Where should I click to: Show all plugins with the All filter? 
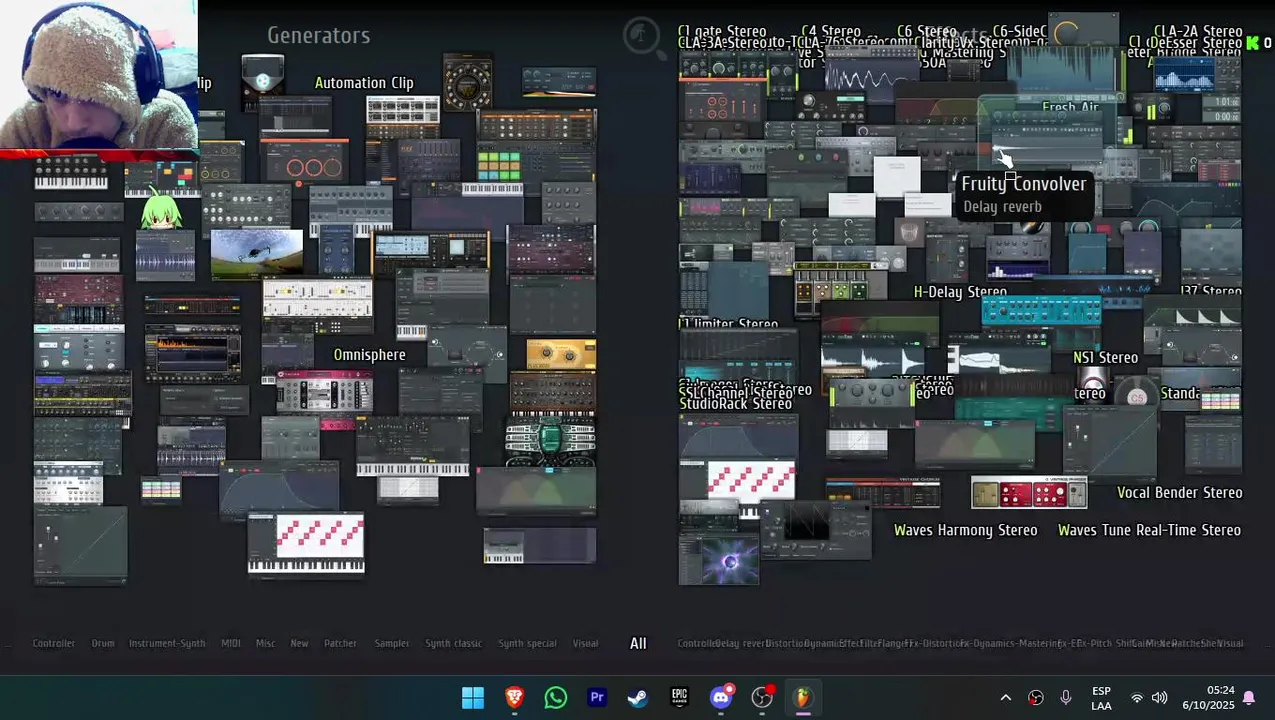tap(638, 643)
